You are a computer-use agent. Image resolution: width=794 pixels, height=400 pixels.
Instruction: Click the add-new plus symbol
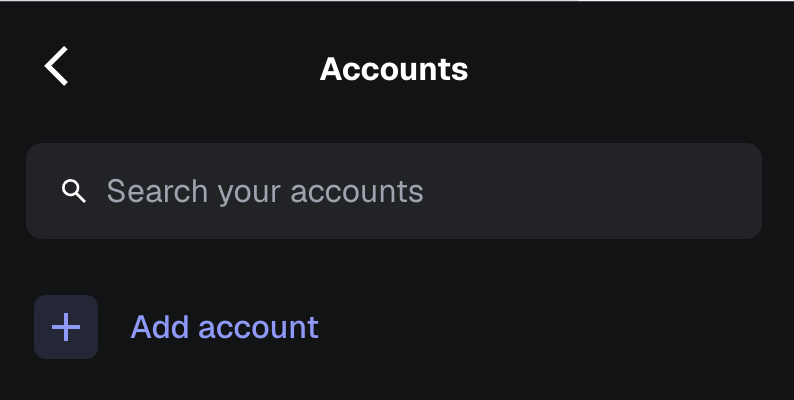point(66,327)
